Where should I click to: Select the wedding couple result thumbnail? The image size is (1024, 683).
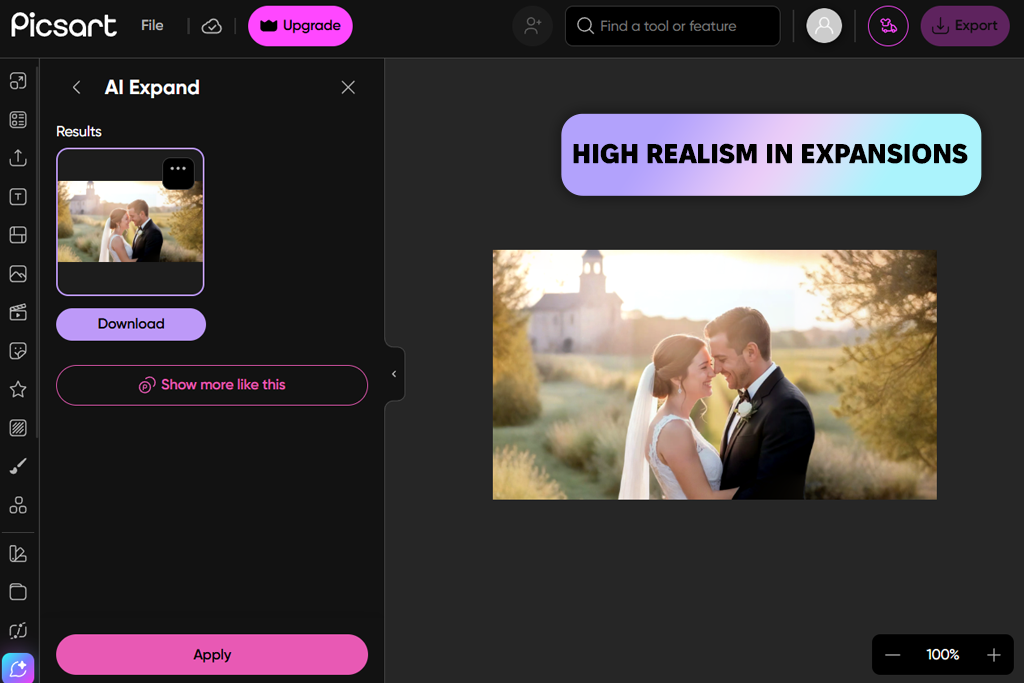131,222
